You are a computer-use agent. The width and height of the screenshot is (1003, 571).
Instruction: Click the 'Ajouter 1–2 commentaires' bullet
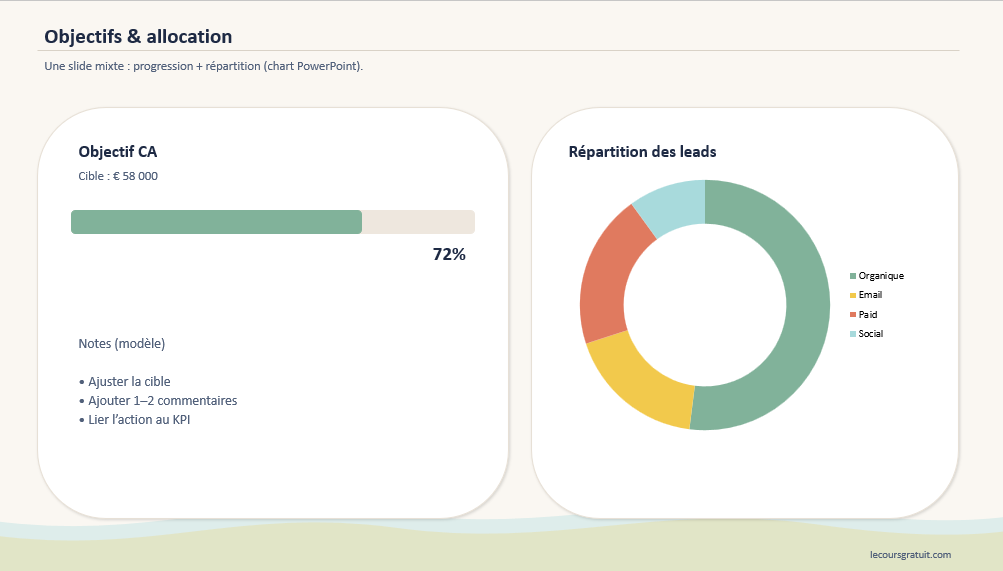click(x=162, y=401)
